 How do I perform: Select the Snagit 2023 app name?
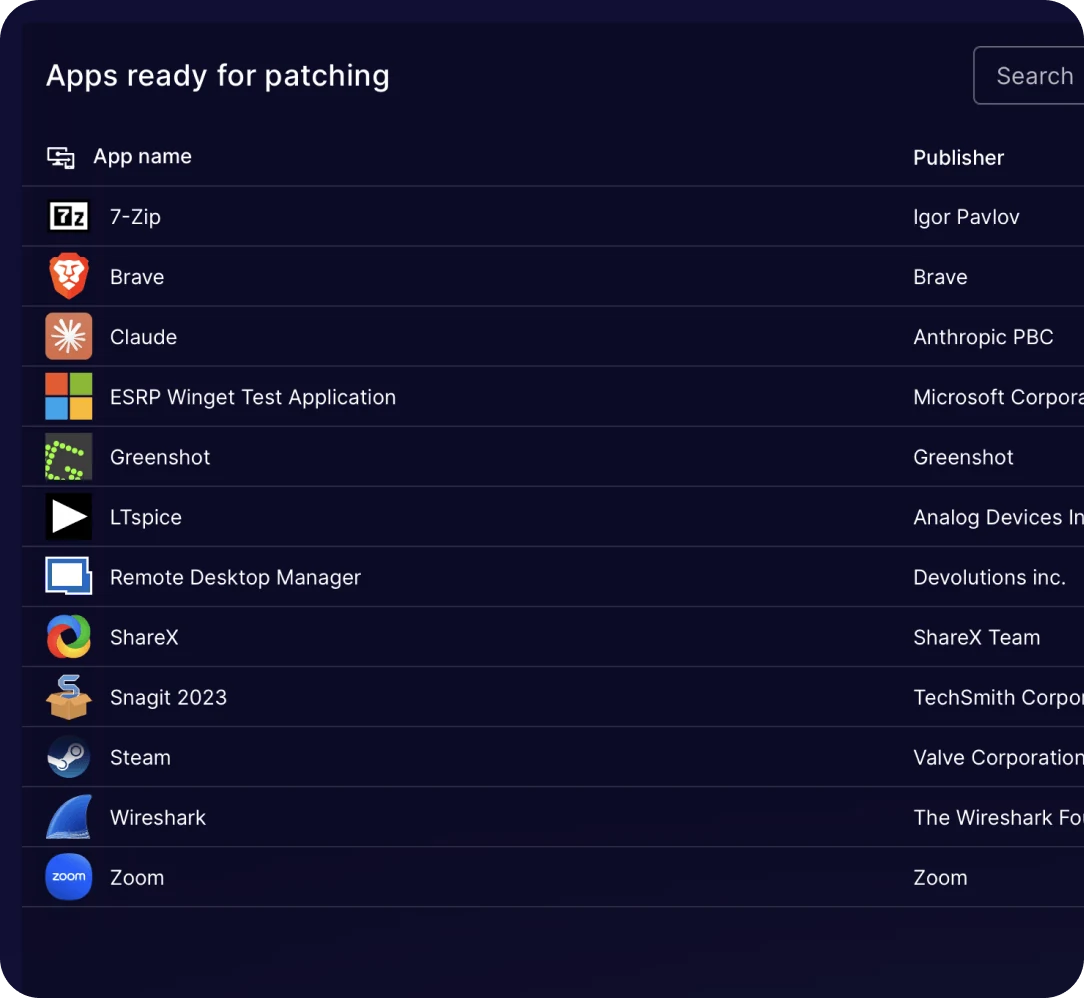[168, 697]
